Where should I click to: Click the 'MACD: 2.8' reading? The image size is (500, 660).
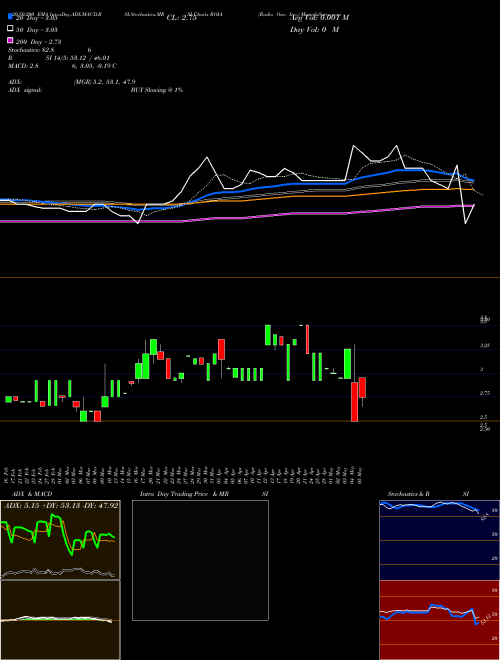click(x=23, y=66)
